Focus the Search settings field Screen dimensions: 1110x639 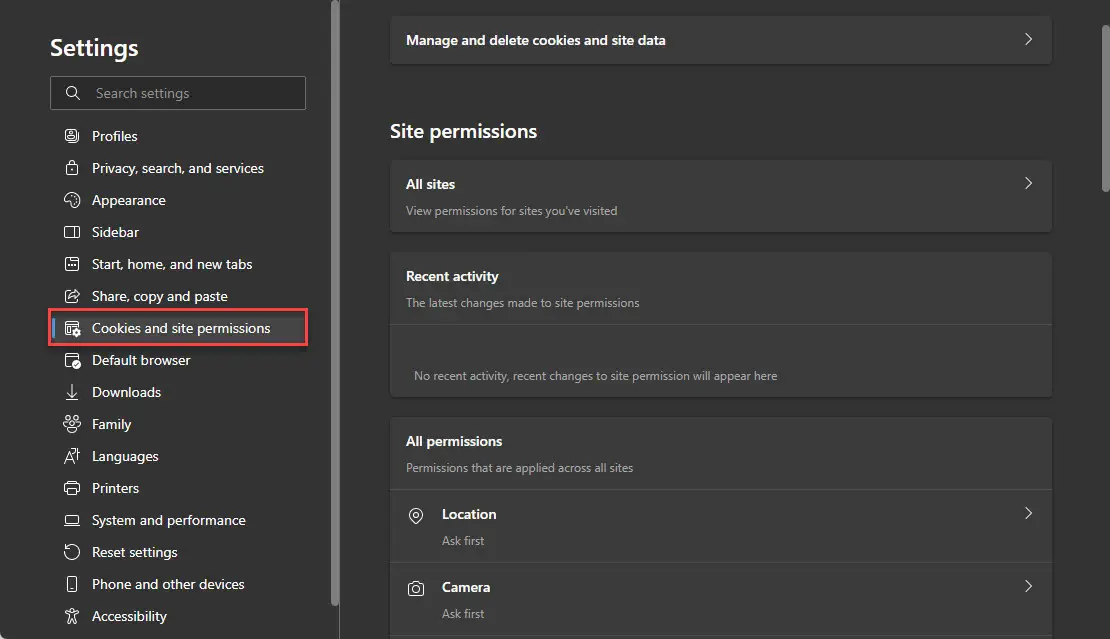point(178,93)
